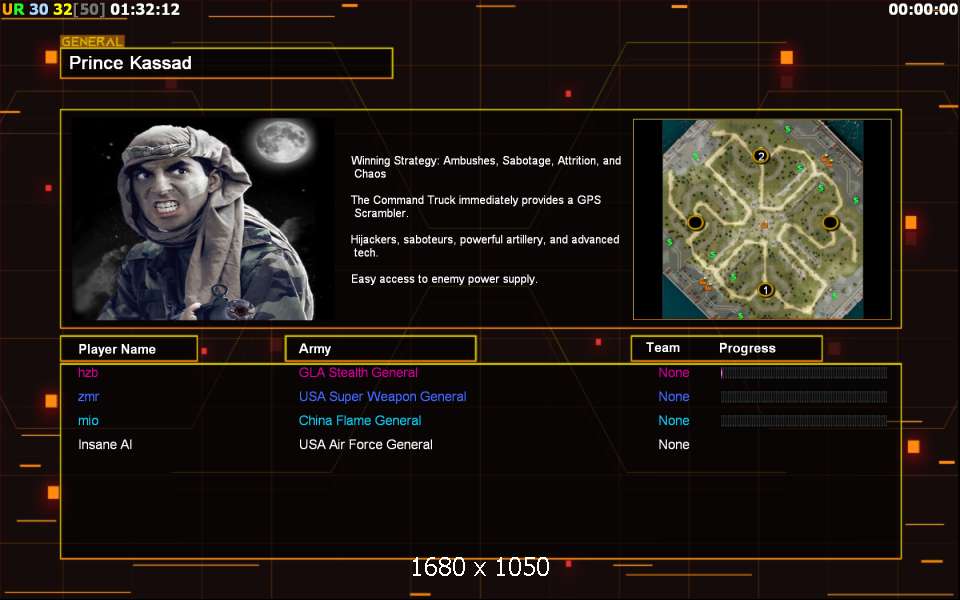Select player mio
960x600 pixels.
[x=88, y=421]
